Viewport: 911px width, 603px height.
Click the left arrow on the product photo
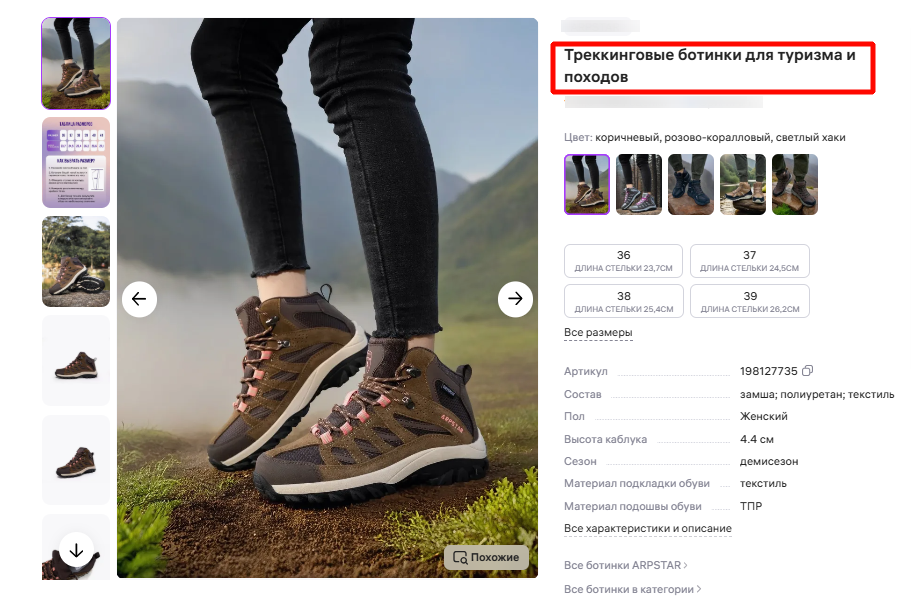click(x=139, y=298)
